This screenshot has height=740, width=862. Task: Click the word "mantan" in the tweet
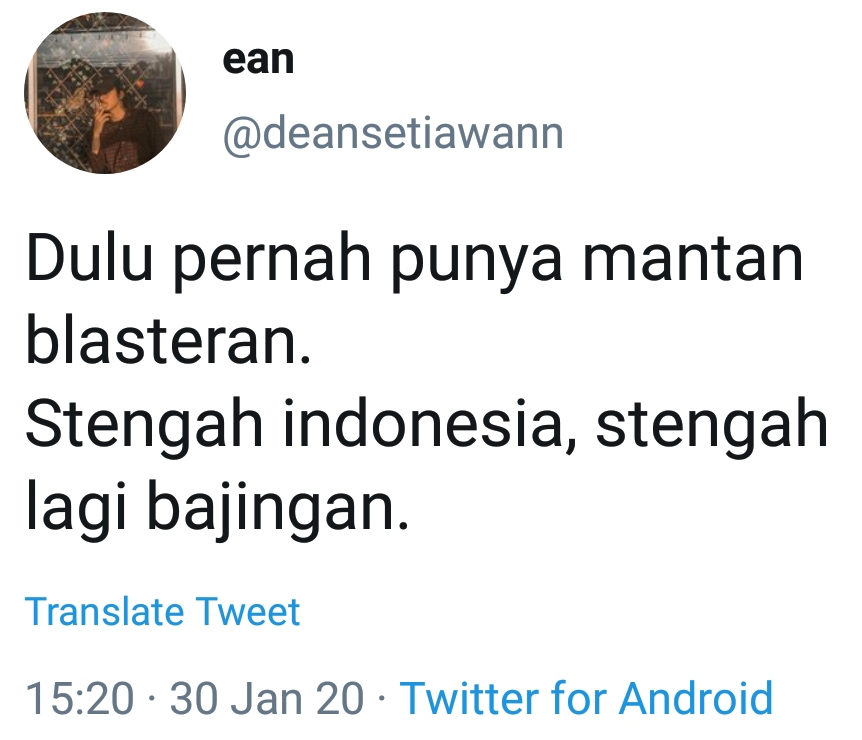[693, 259]
